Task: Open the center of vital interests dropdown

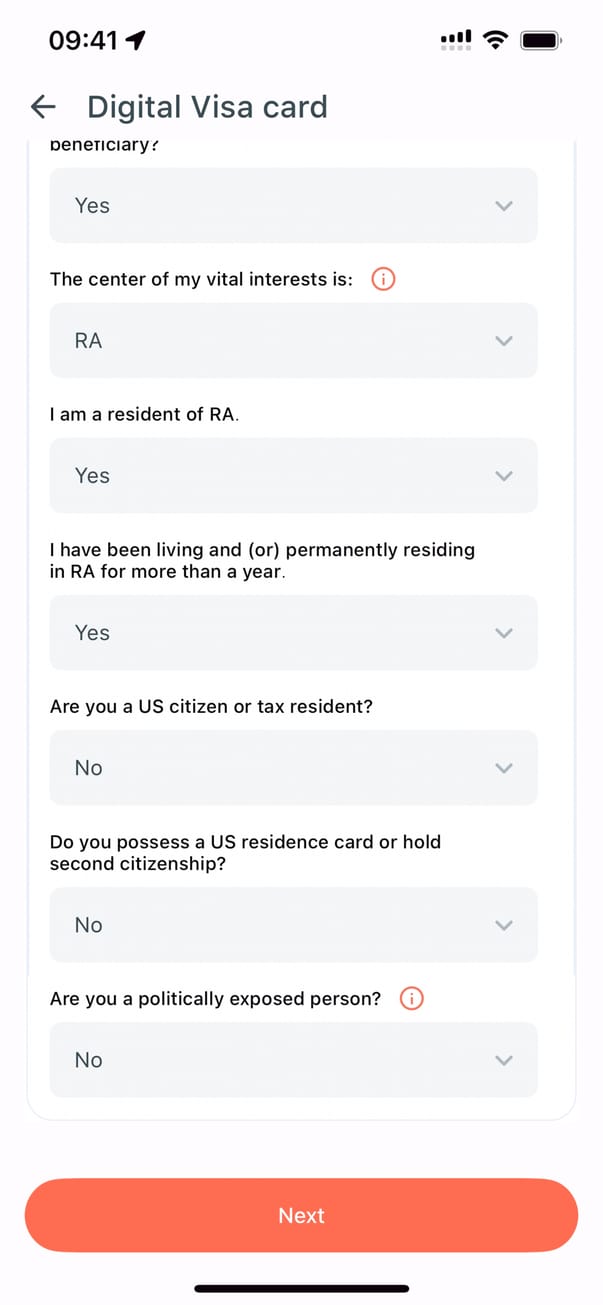Action: point(293,341)
